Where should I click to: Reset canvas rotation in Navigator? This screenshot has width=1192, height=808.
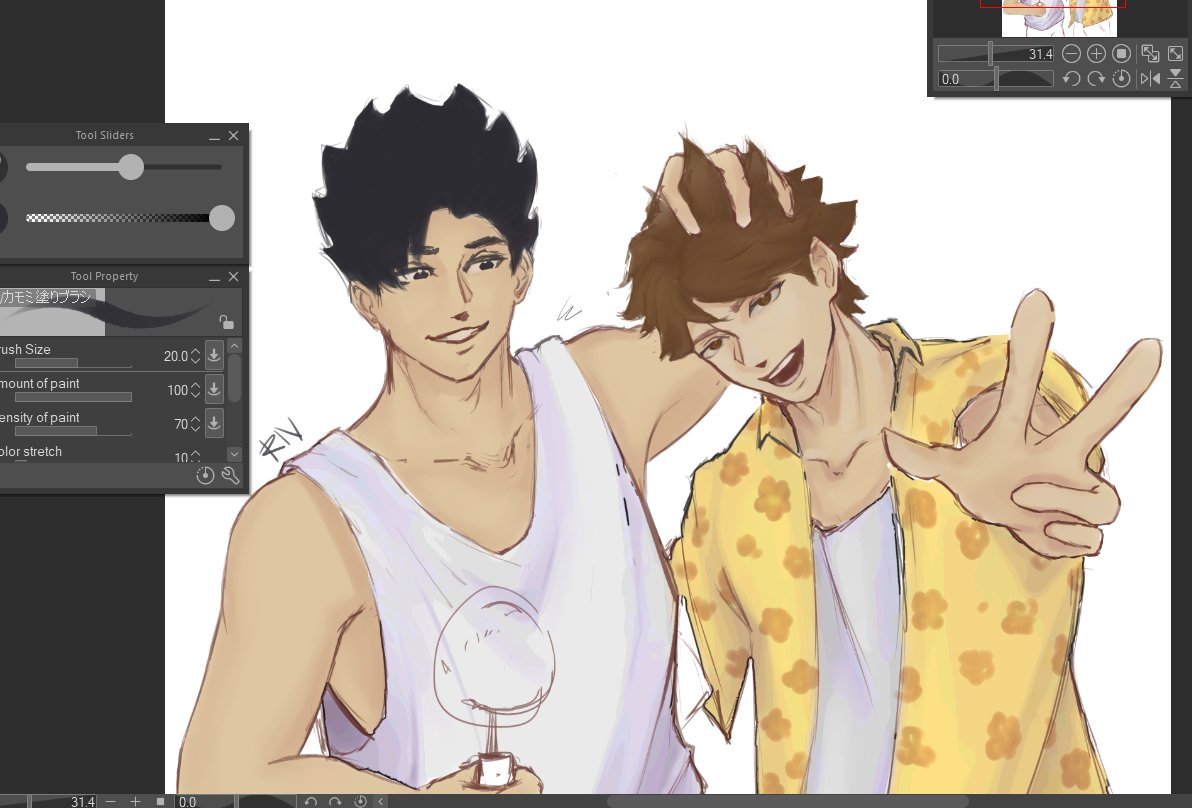point(1121,78)
